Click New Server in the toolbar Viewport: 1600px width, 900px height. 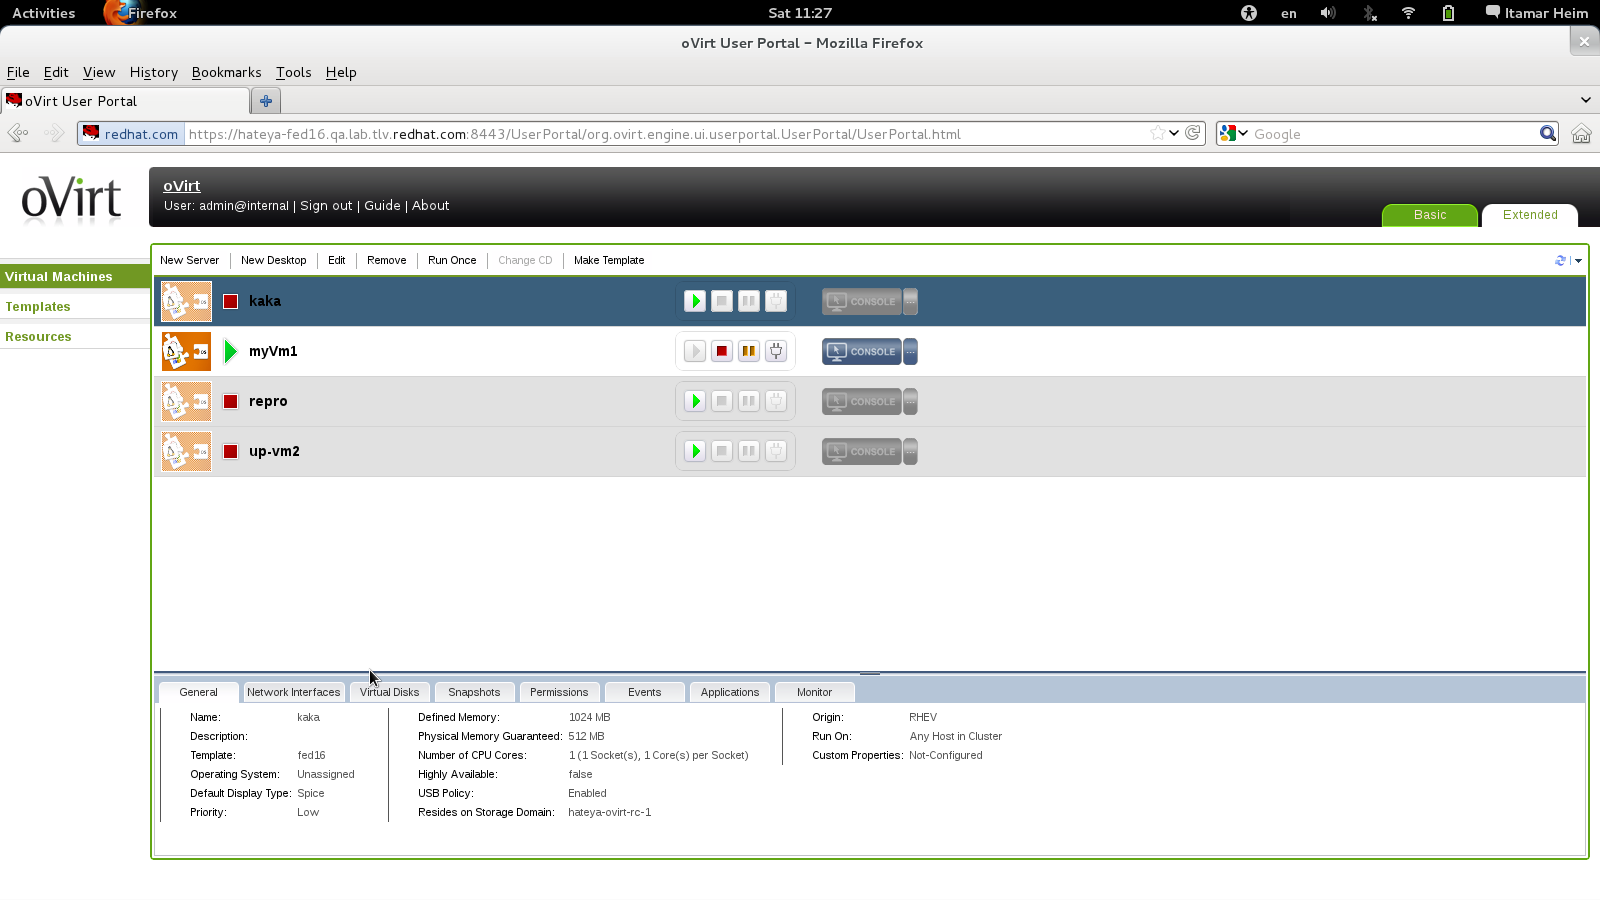click(x=189, y=260)
